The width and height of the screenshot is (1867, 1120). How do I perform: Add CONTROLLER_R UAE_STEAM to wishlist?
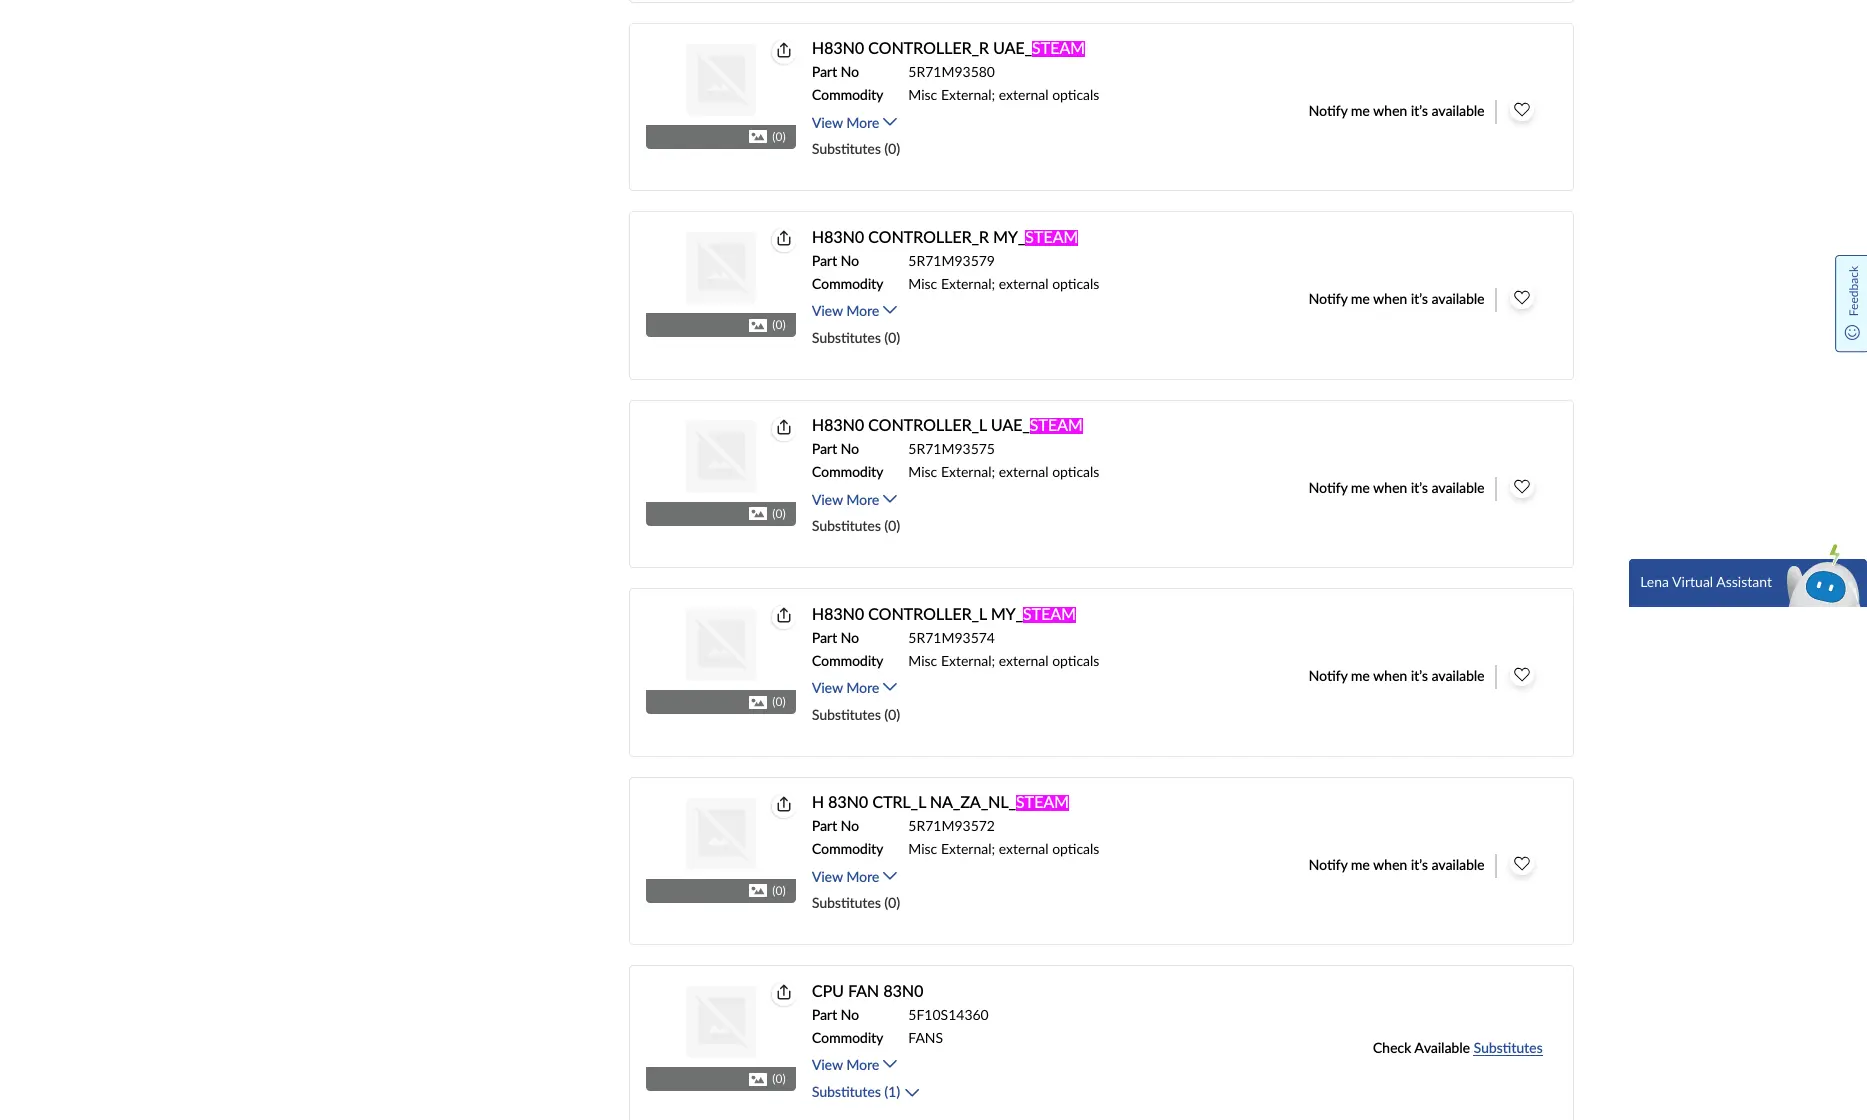click(1521, 110)
